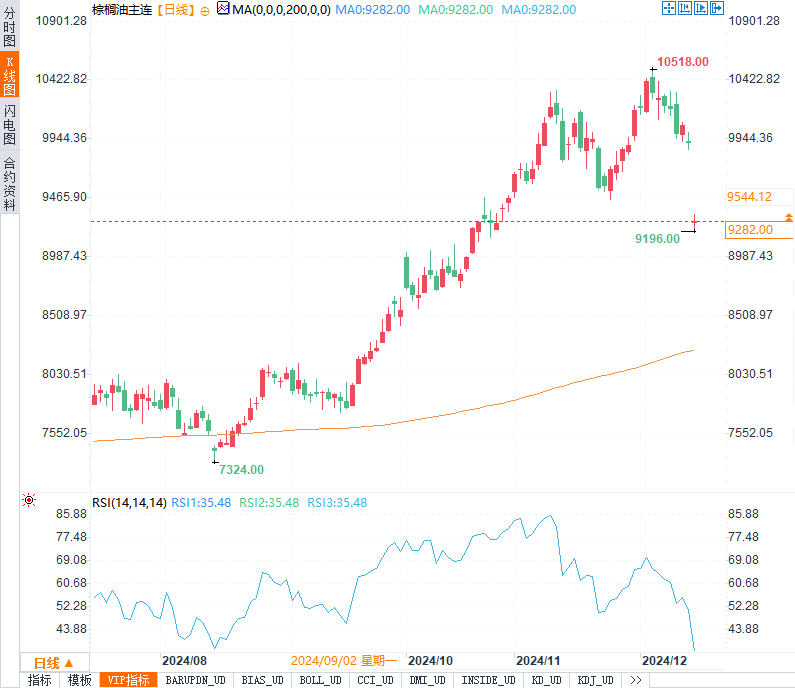The image size is (795, 688).
Task: Click the 指标 button at bottom left
Action: 40,680
